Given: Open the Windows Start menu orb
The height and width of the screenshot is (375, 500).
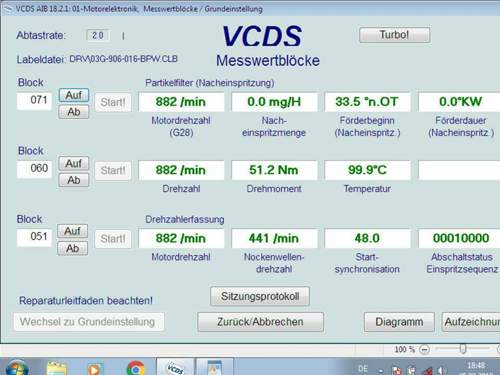Looking at the screenshot, I should (17, 368).
